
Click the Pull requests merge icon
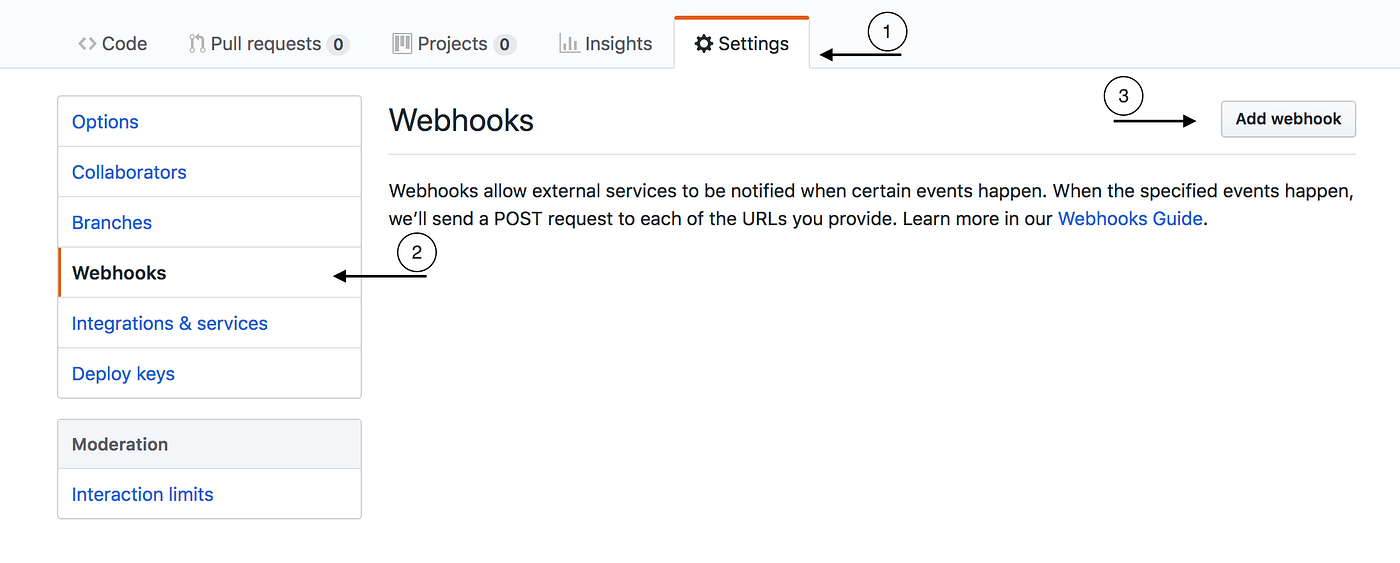coord(197,44)
